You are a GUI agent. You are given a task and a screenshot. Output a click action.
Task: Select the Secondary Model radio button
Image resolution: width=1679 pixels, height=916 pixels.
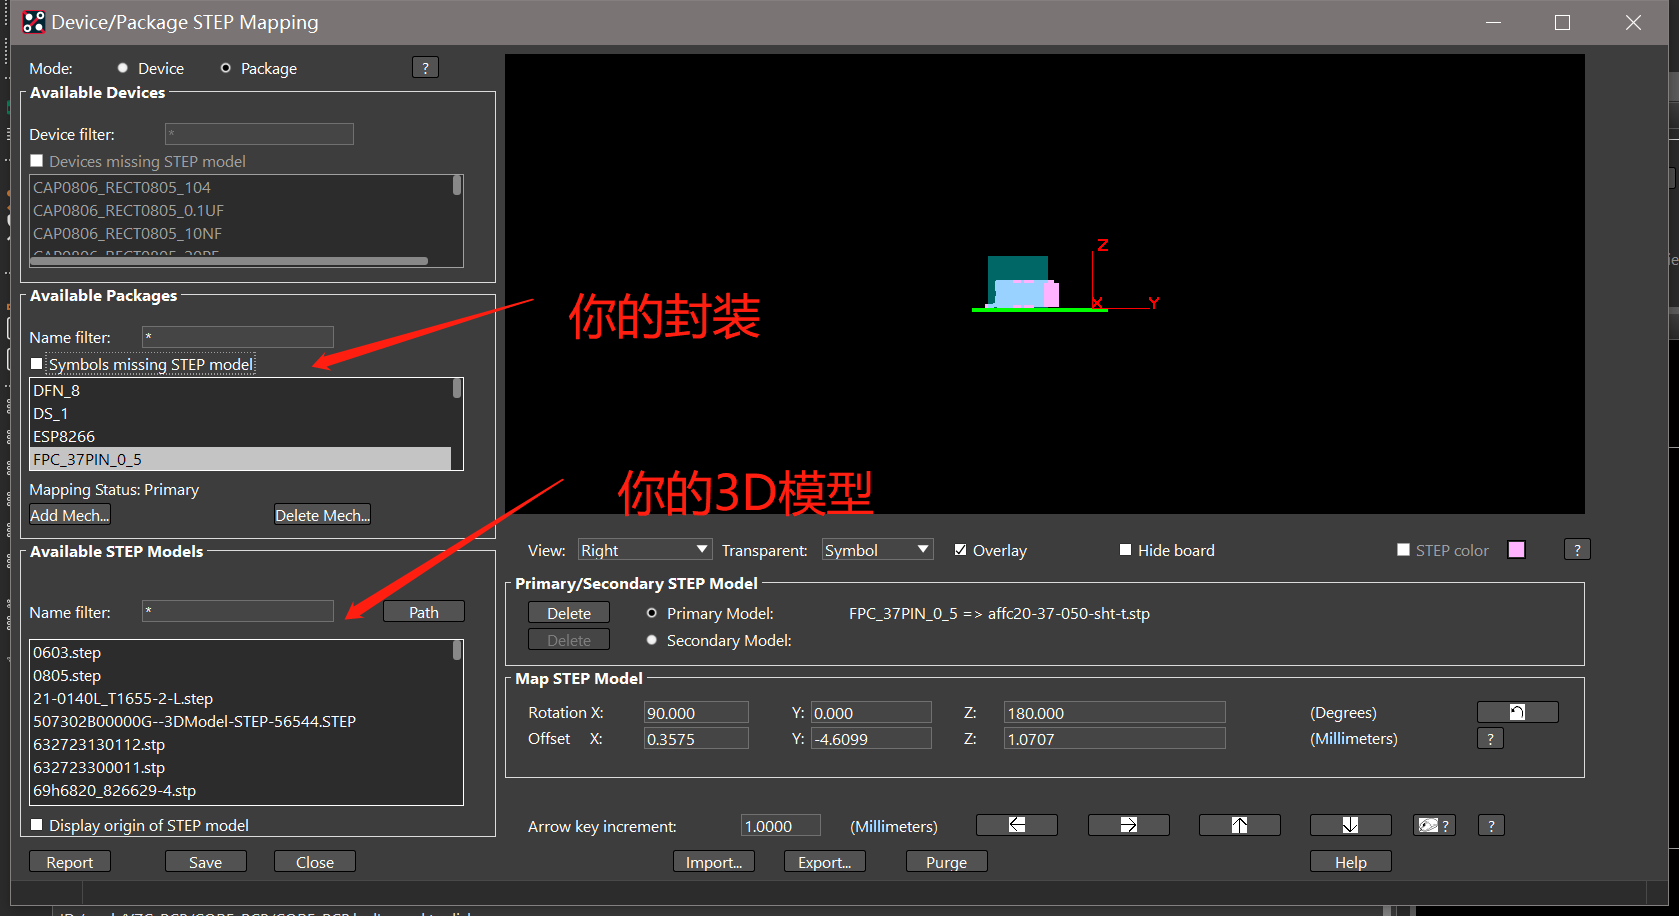coord(652,640)
